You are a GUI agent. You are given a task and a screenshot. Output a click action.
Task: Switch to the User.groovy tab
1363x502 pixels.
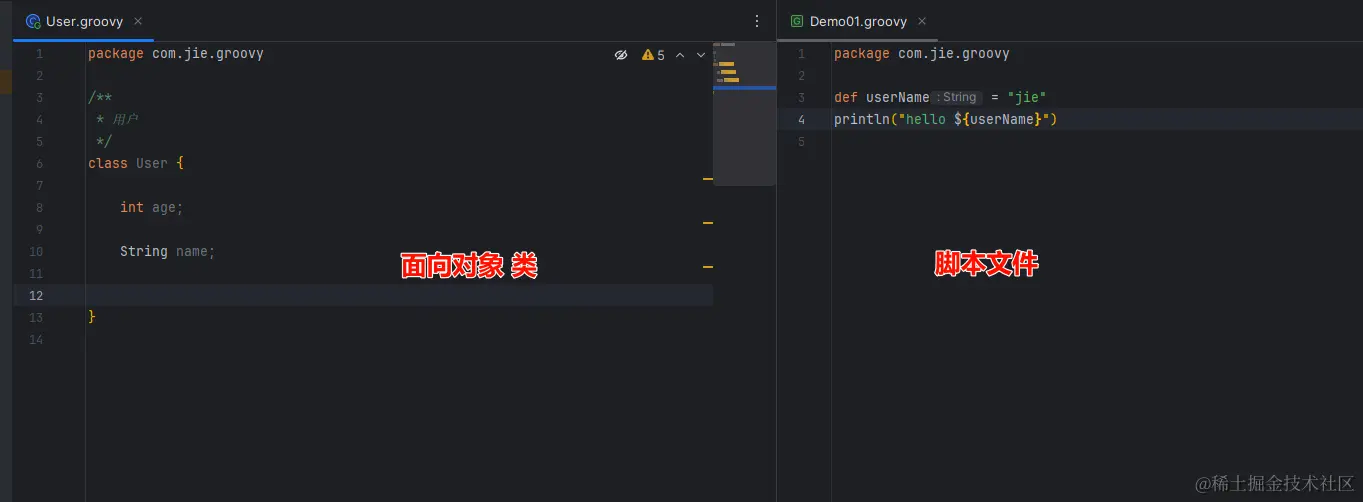click(x=84, y=21)
